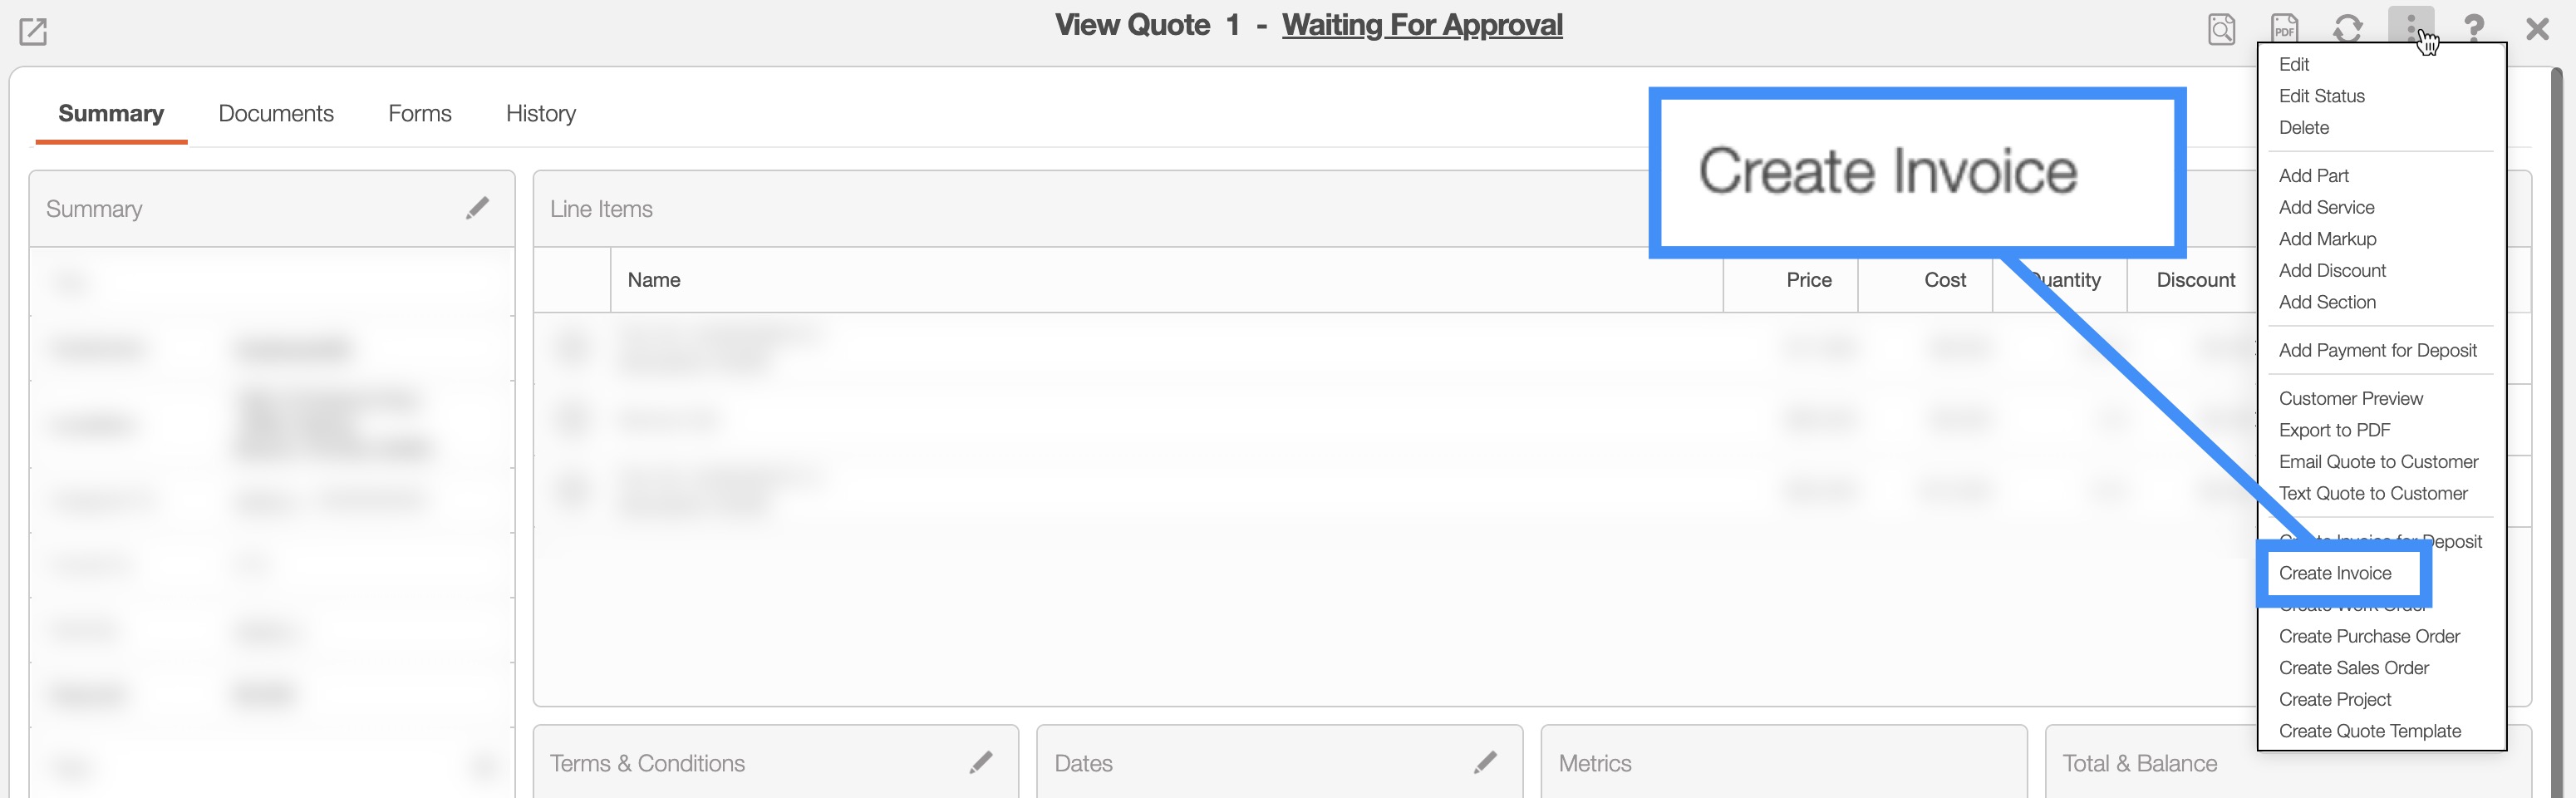
Task: Switch to the Documents tab
Action: 276,114
